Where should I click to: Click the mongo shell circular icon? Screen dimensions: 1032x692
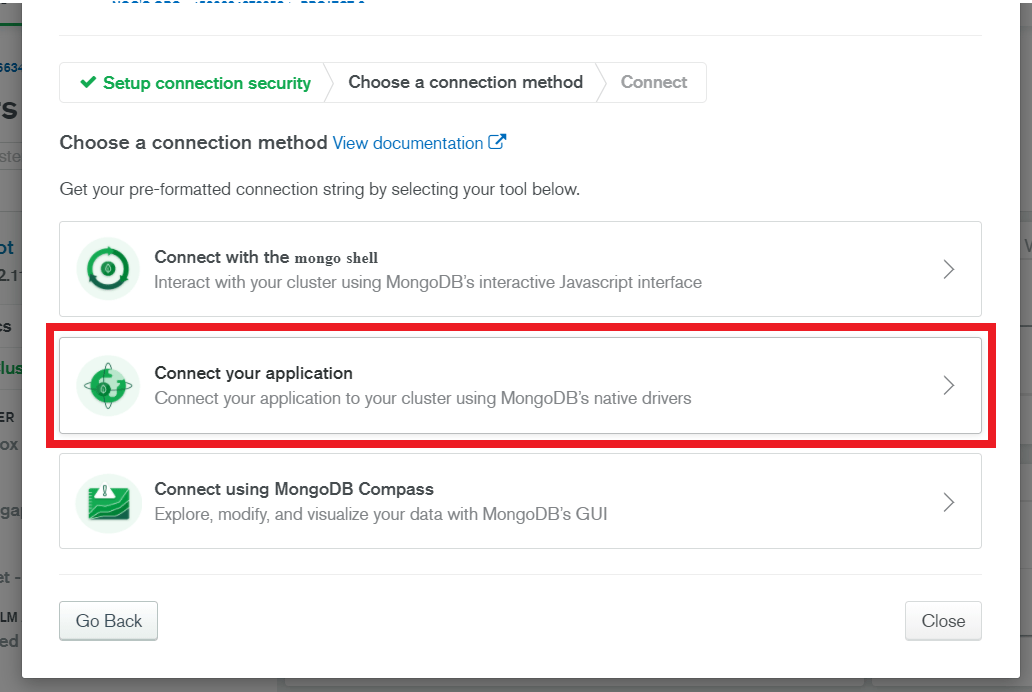108,269
